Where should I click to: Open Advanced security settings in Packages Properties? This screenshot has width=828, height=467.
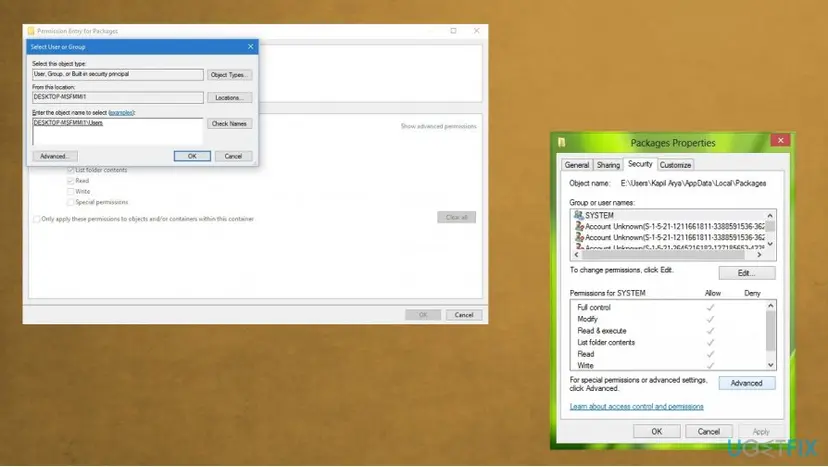pyautogui.click(x=747, y=383)
